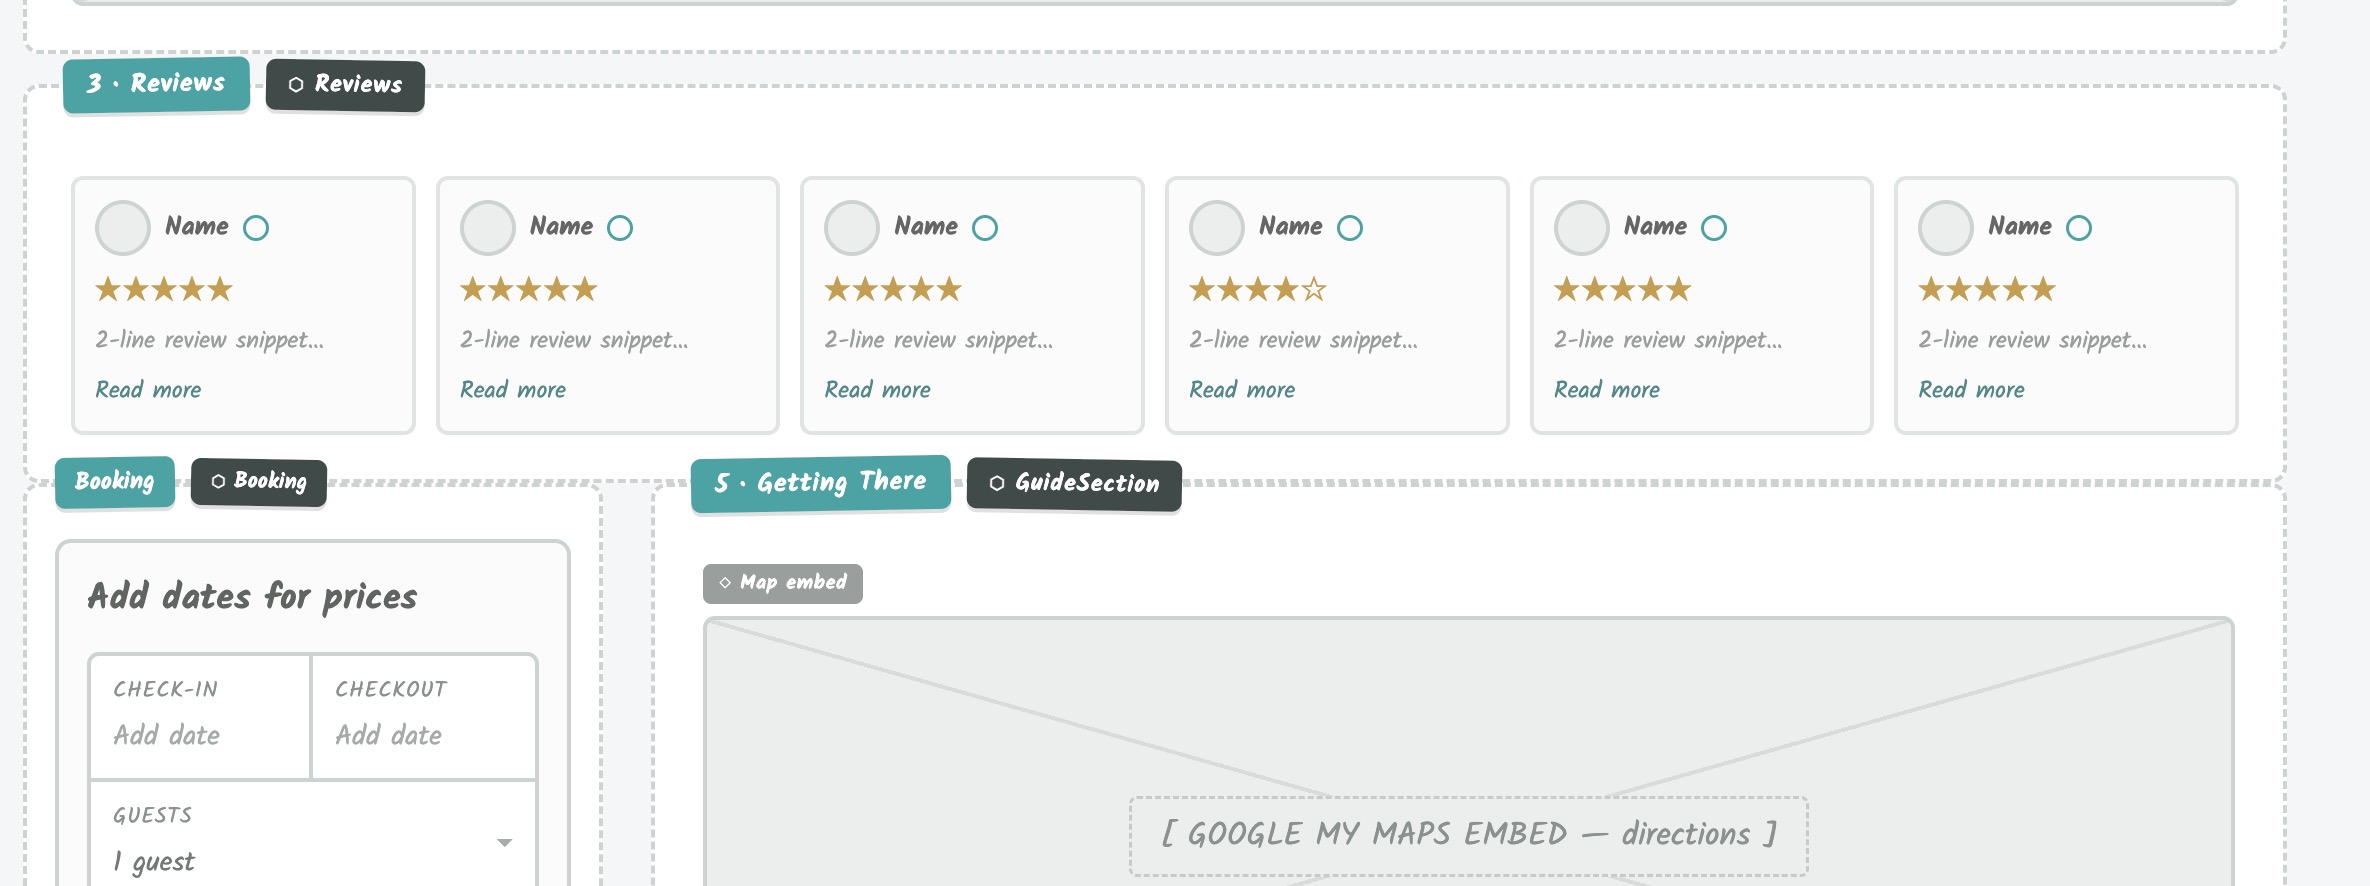Click the four-star rating on the fourth review
This screenshot has height=886, width=2370.
pyautogui.click(x=1257, y=290)
